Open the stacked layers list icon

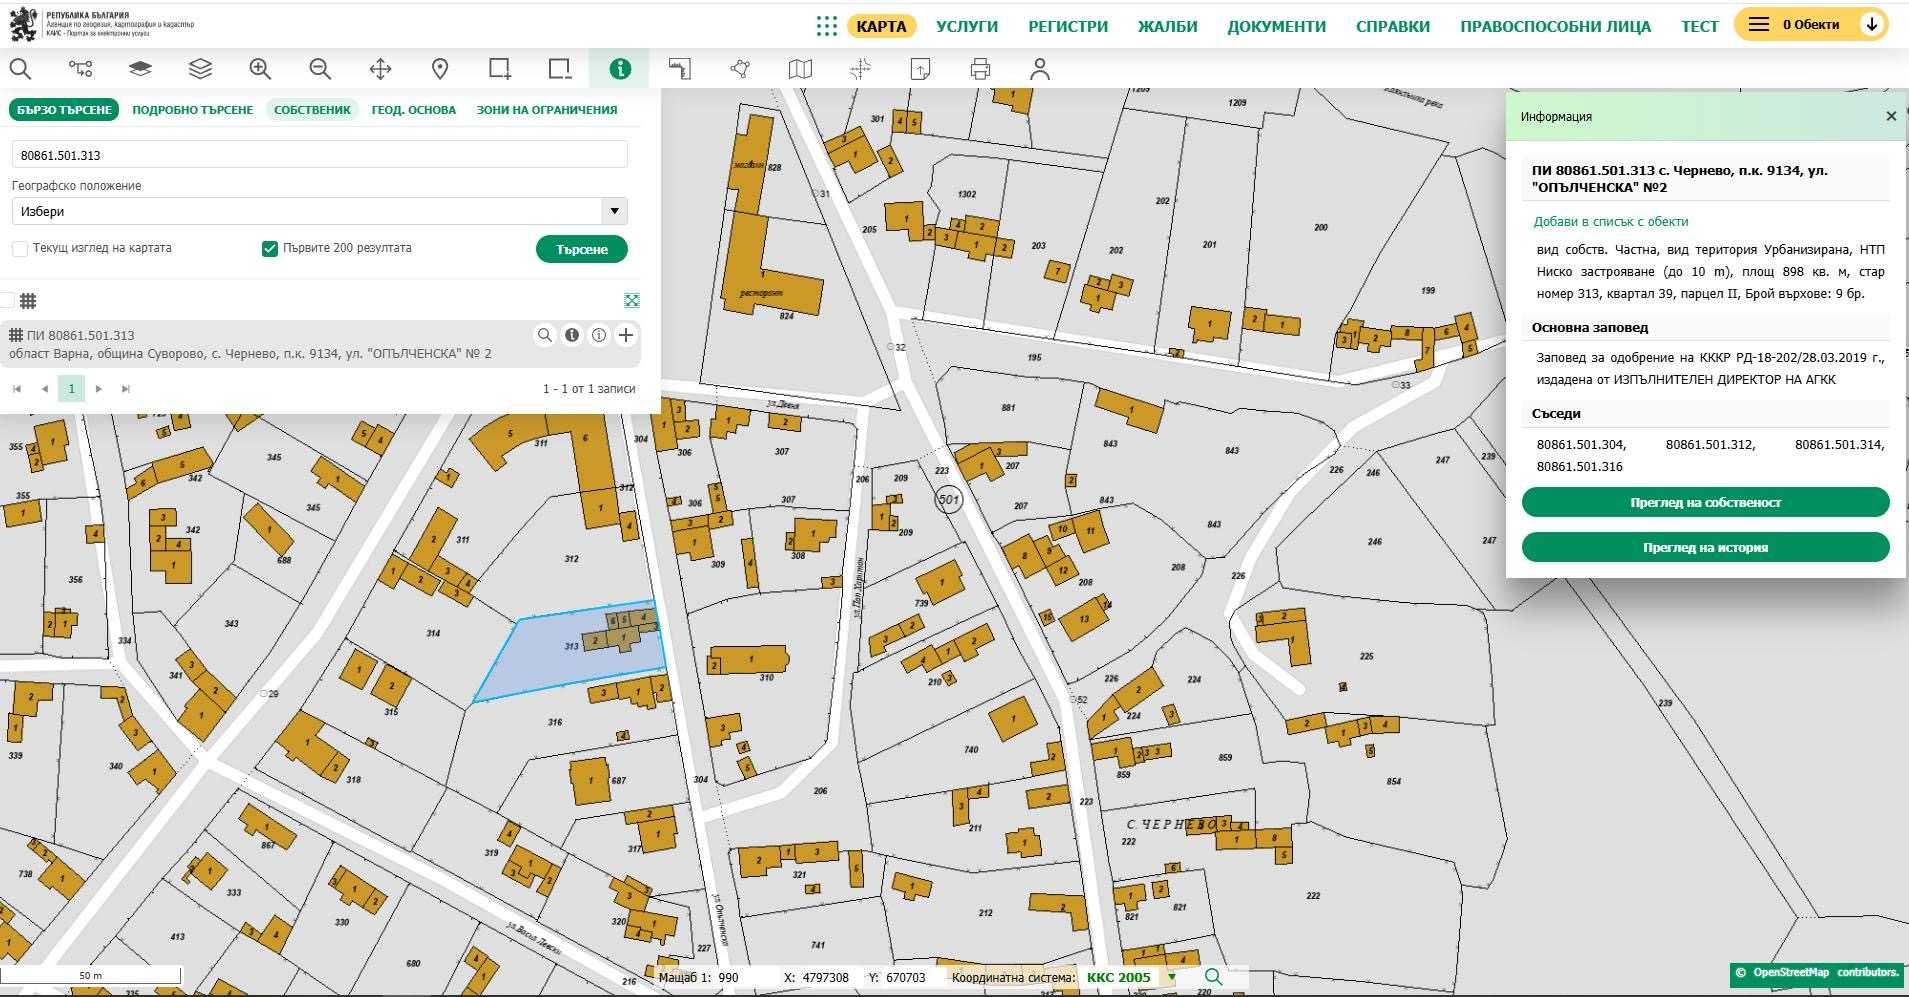tap(200, 69)
